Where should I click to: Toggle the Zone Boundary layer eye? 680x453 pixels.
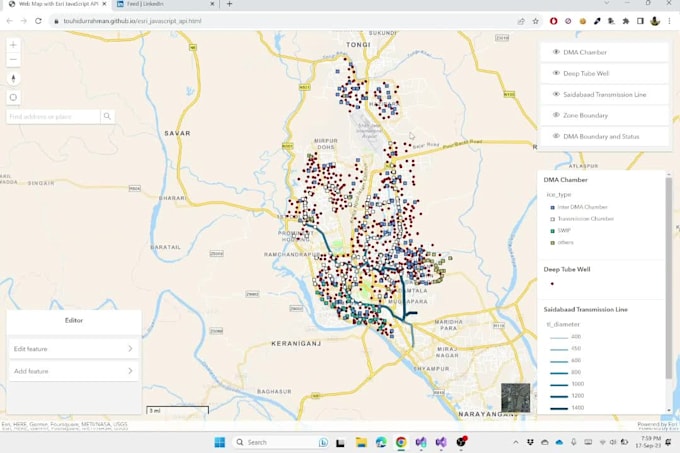coord(556,115)
